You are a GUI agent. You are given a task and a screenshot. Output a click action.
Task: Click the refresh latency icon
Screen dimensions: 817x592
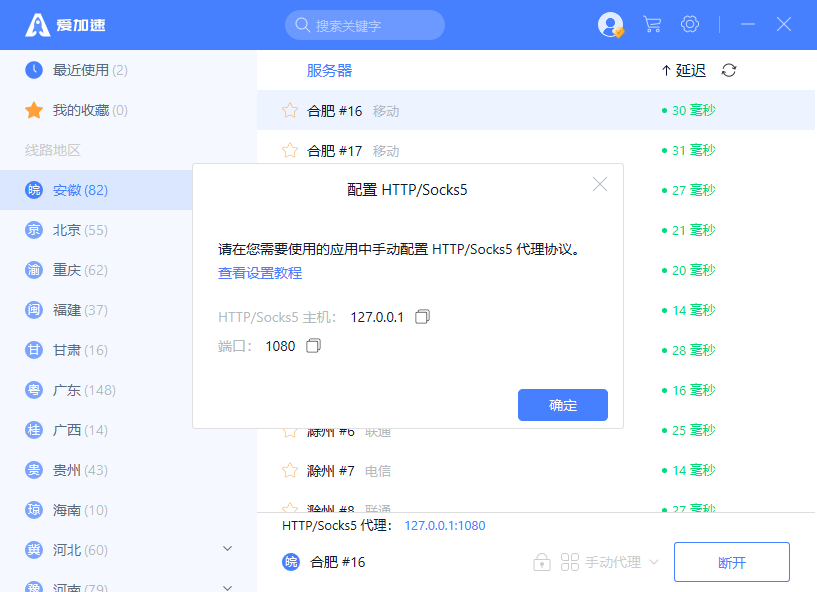[x=729, y=70]
